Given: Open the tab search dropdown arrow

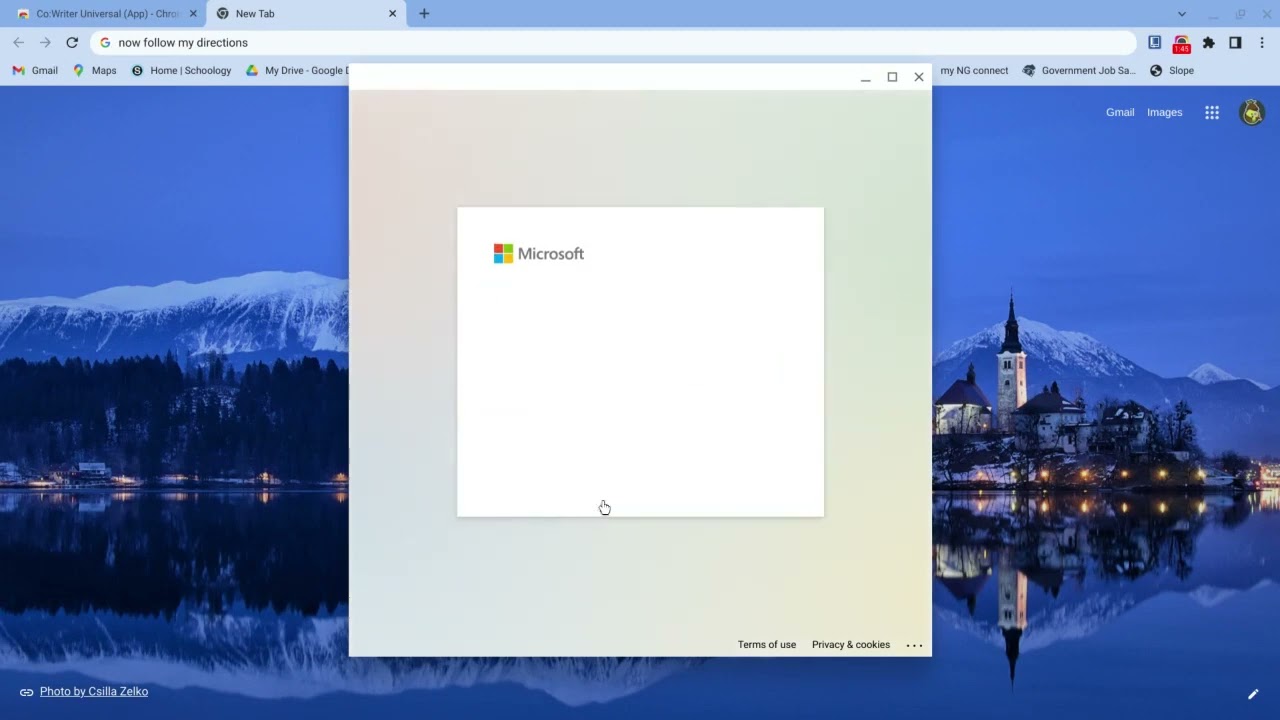Looking at the screenshot, I should 1182,14.
